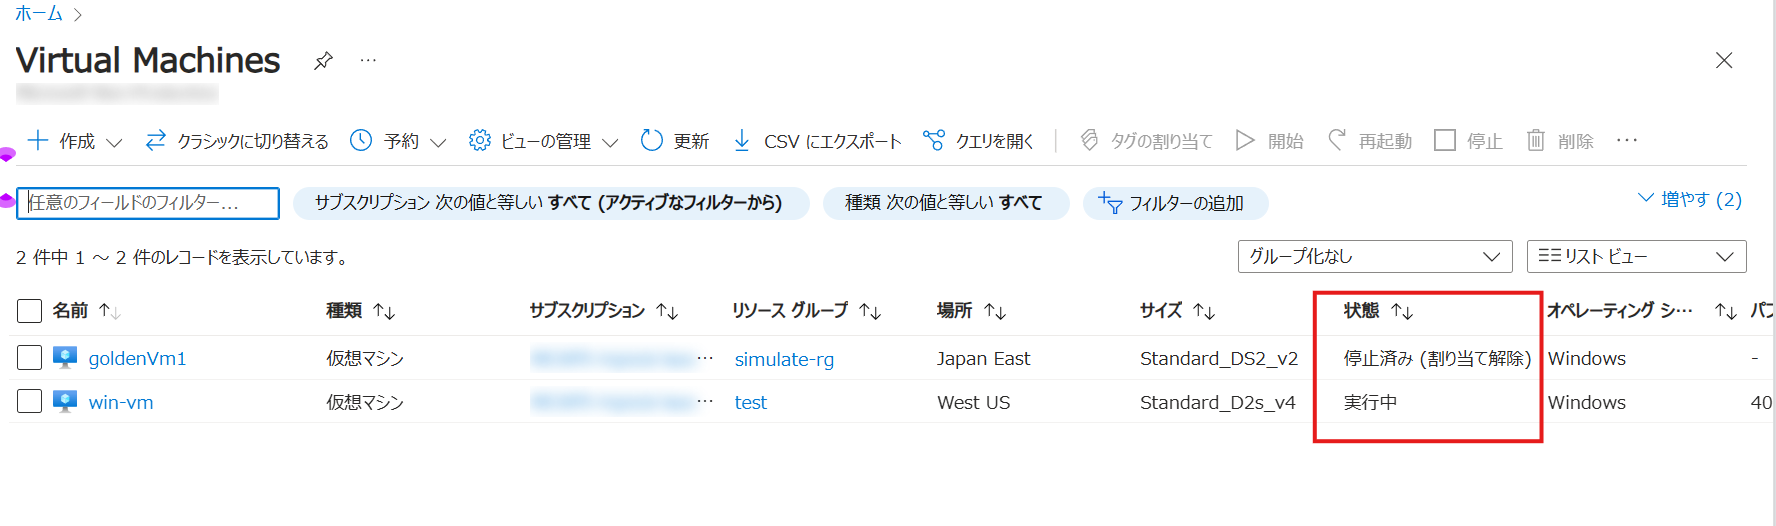Open the win-vm virtual machine link
The height and width of the screenshot is (526, 1776).
click(121, 402)
